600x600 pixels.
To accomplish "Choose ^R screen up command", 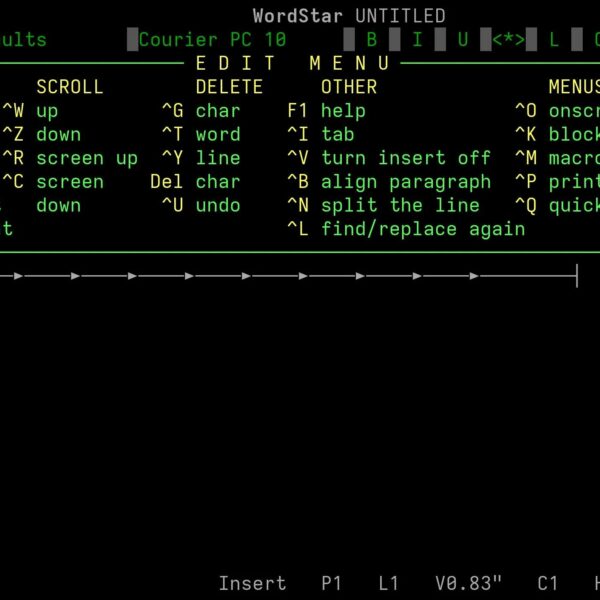I will click(x=70, y=158).
